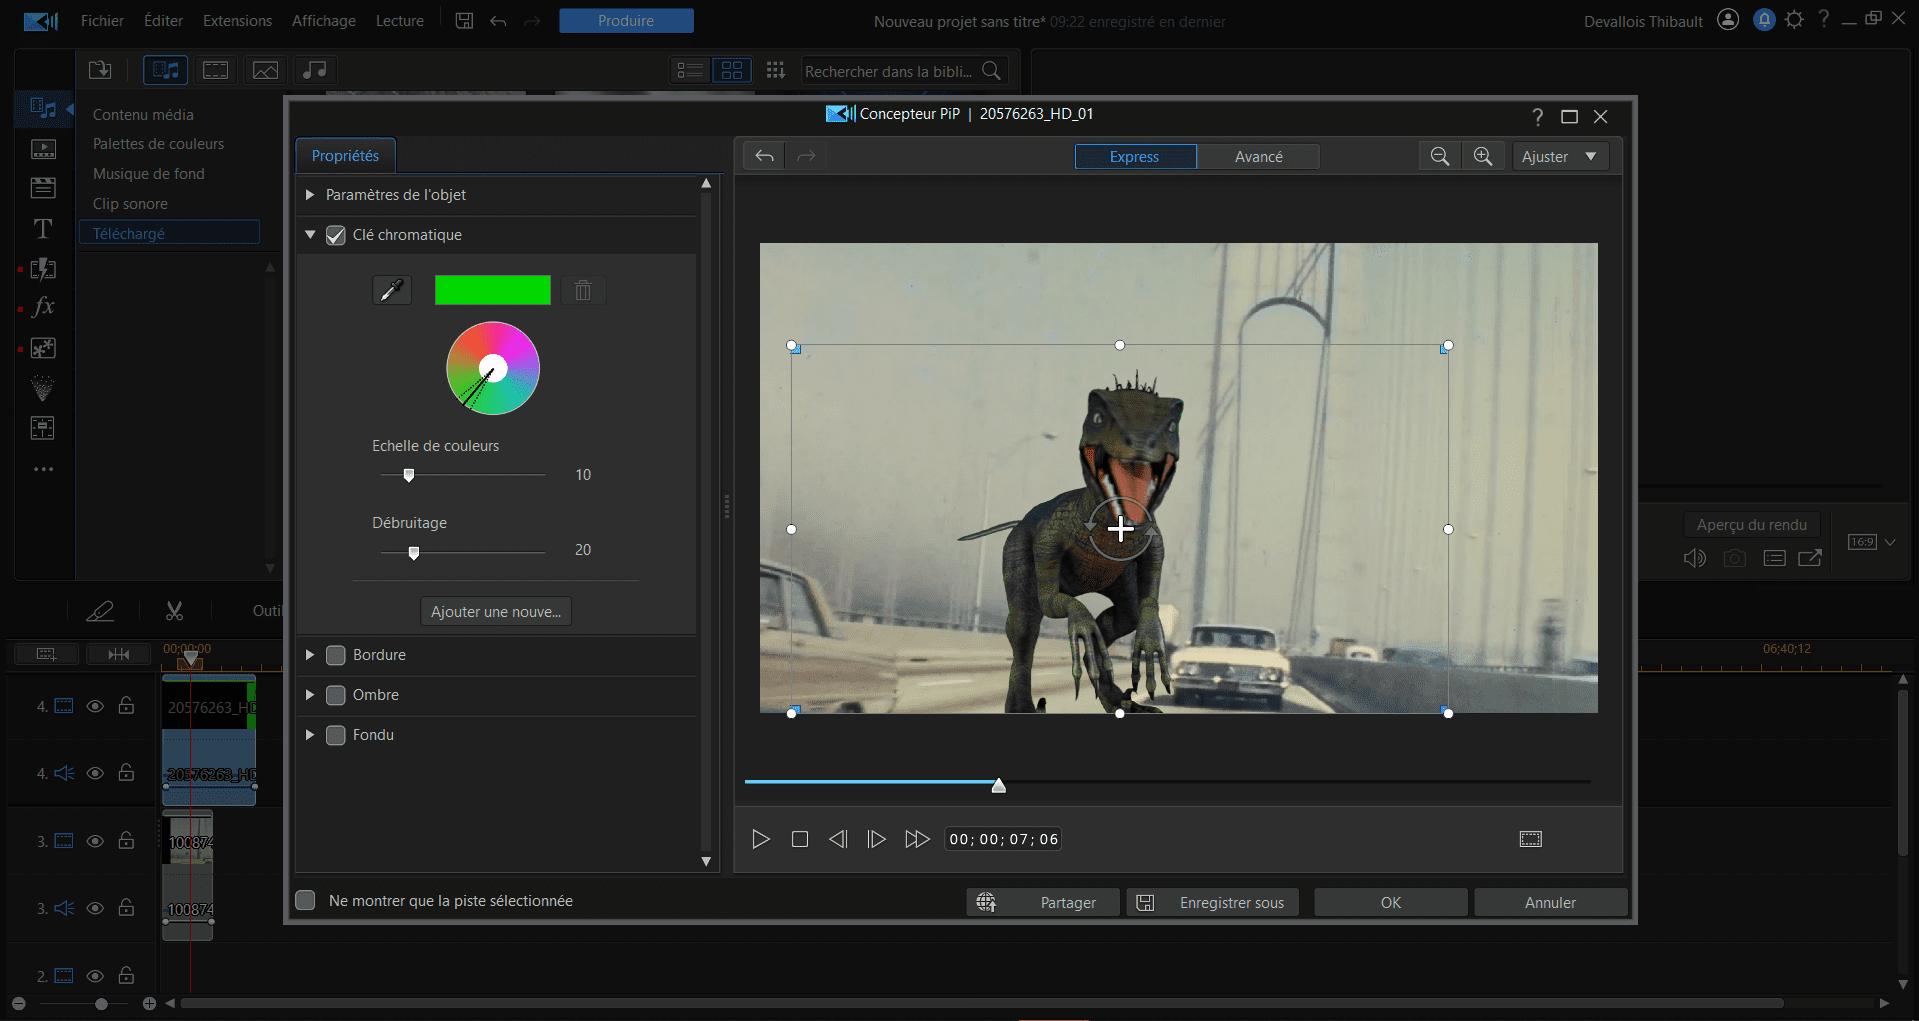Screen dimensions: 1919x1021
Task: Expand Paramètres de l'objet section
Action: (x=310, y=195)
